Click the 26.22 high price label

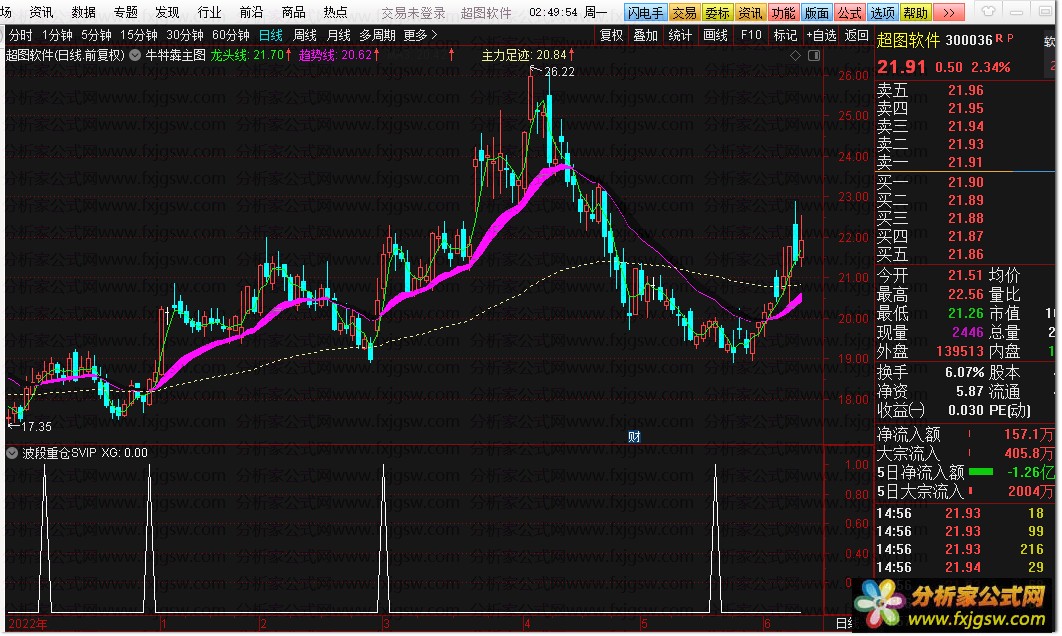(559, 72)
